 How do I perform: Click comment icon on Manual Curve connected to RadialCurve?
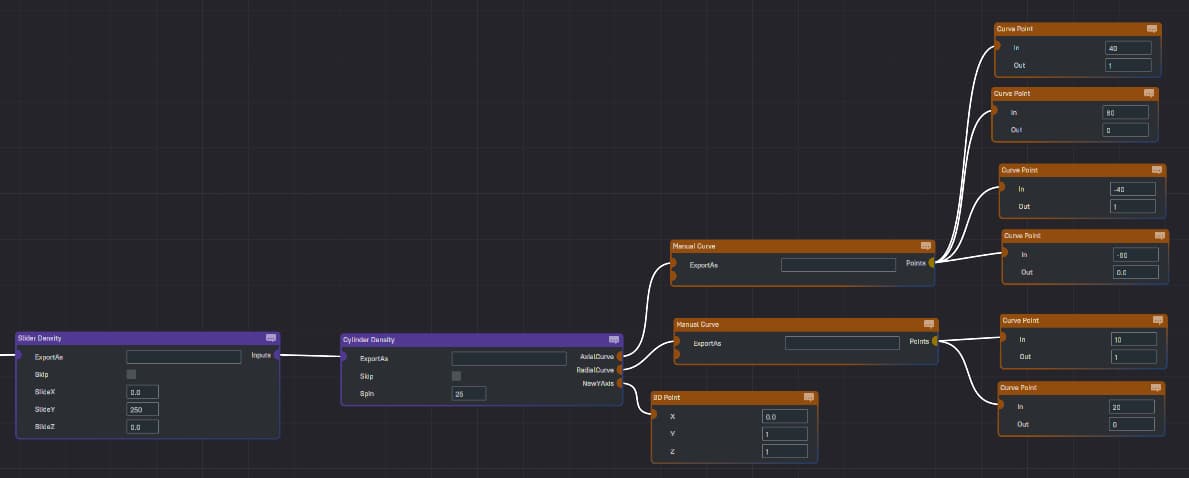pos(929,325)
